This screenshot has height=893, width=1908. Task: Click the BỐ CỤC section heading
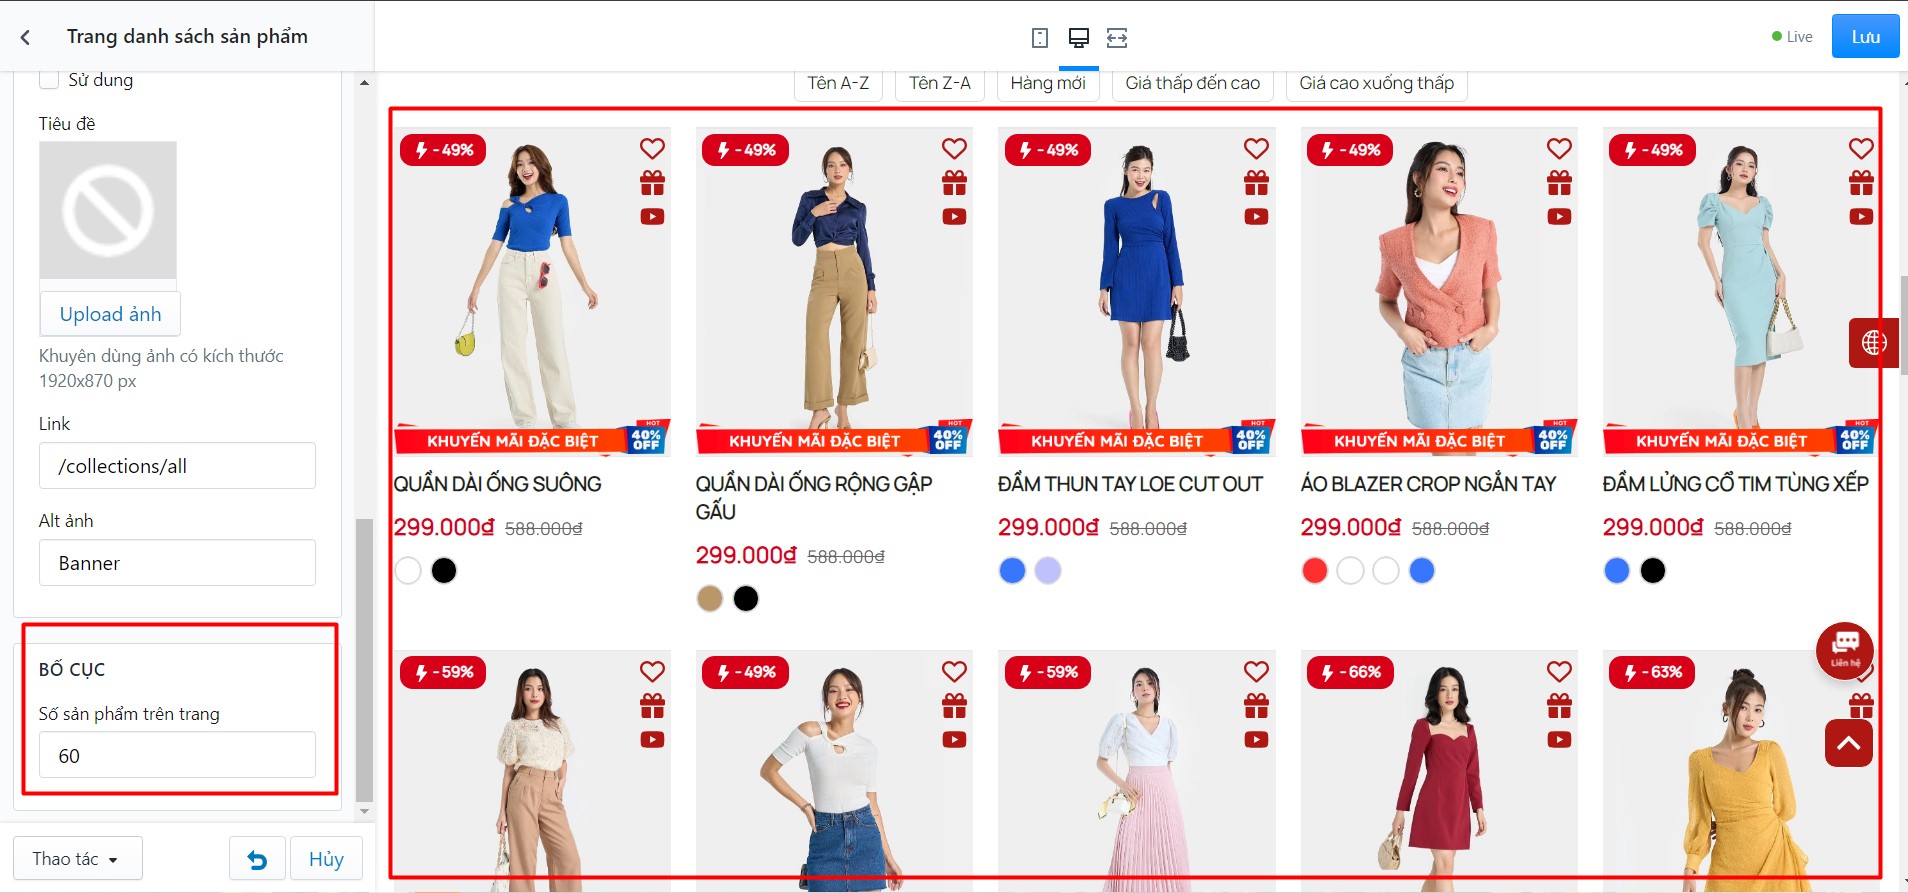click(x=72, y=670)
